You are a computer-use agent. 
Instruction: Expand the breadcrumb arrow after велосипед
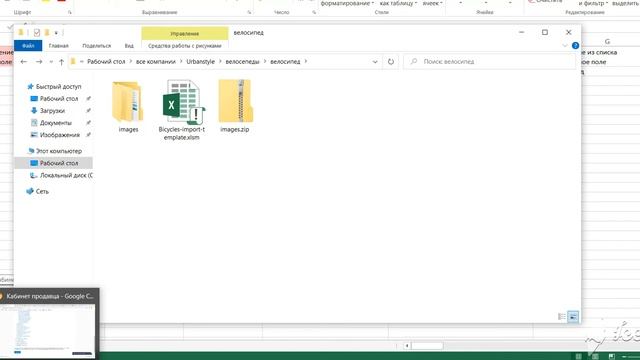306,62
